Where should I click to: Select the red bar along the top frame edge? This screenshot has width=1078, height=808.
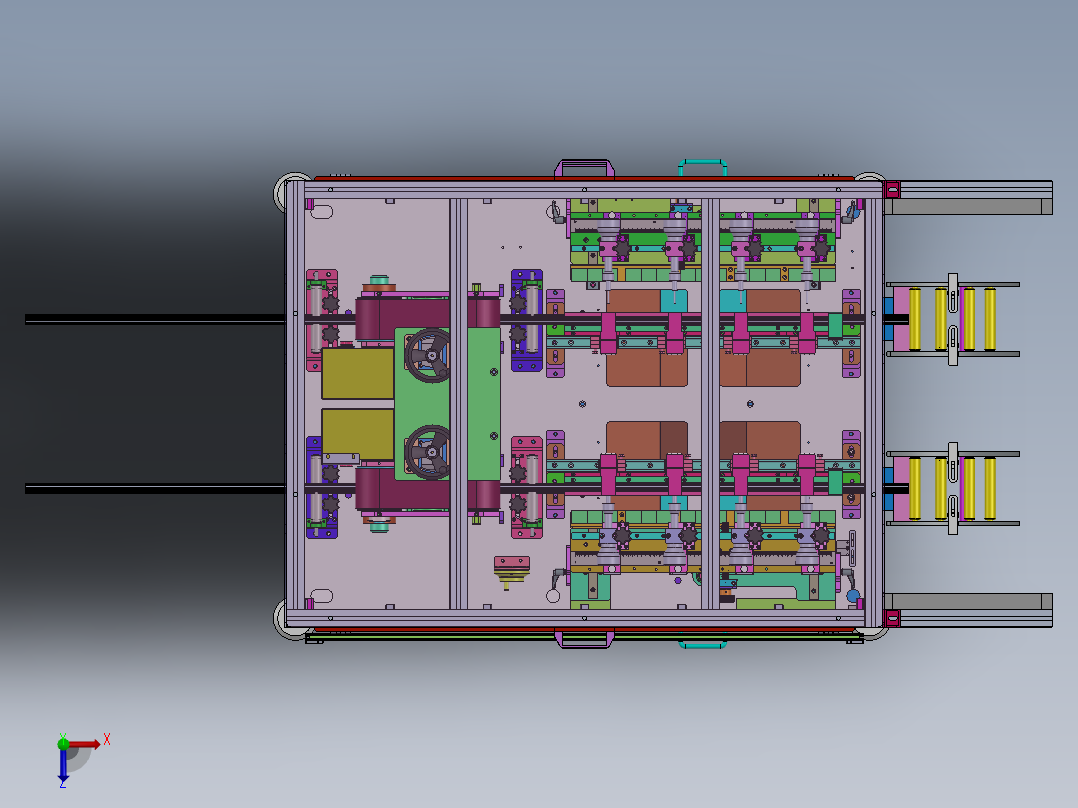click(x=584, y=178)
